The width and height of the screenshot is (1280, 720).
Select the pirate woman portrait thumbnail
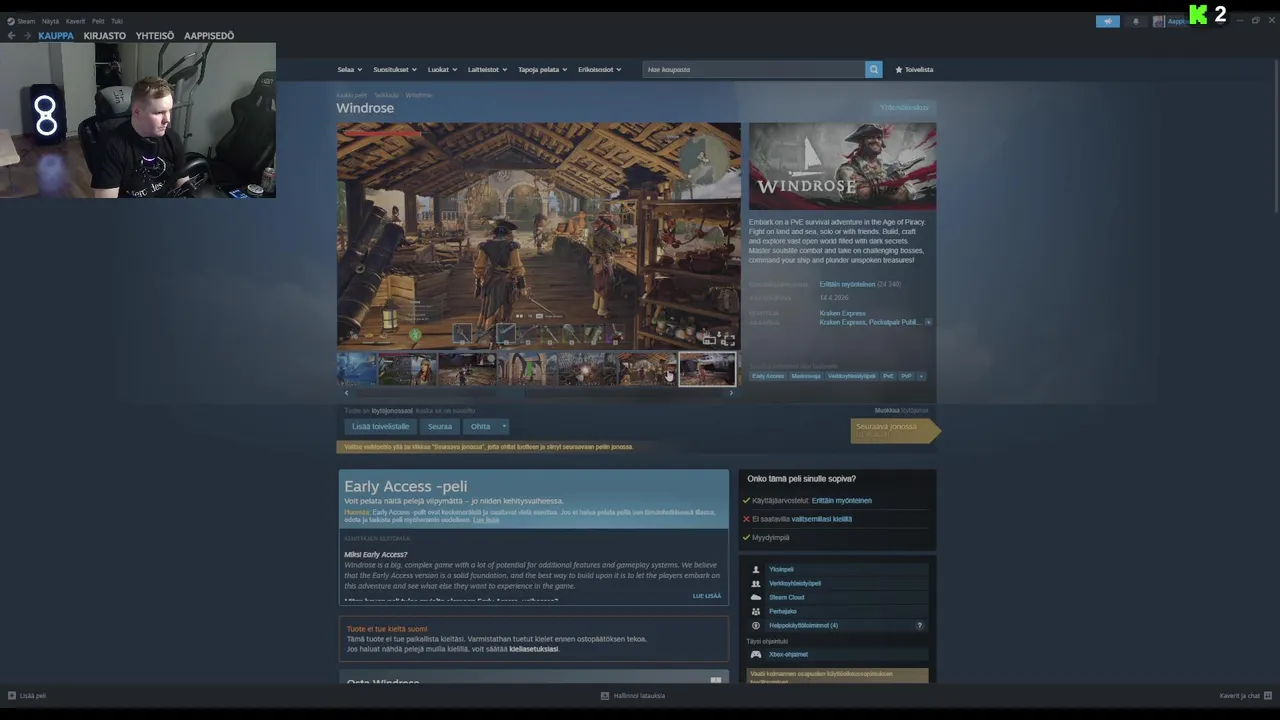[x=408, y=369]
